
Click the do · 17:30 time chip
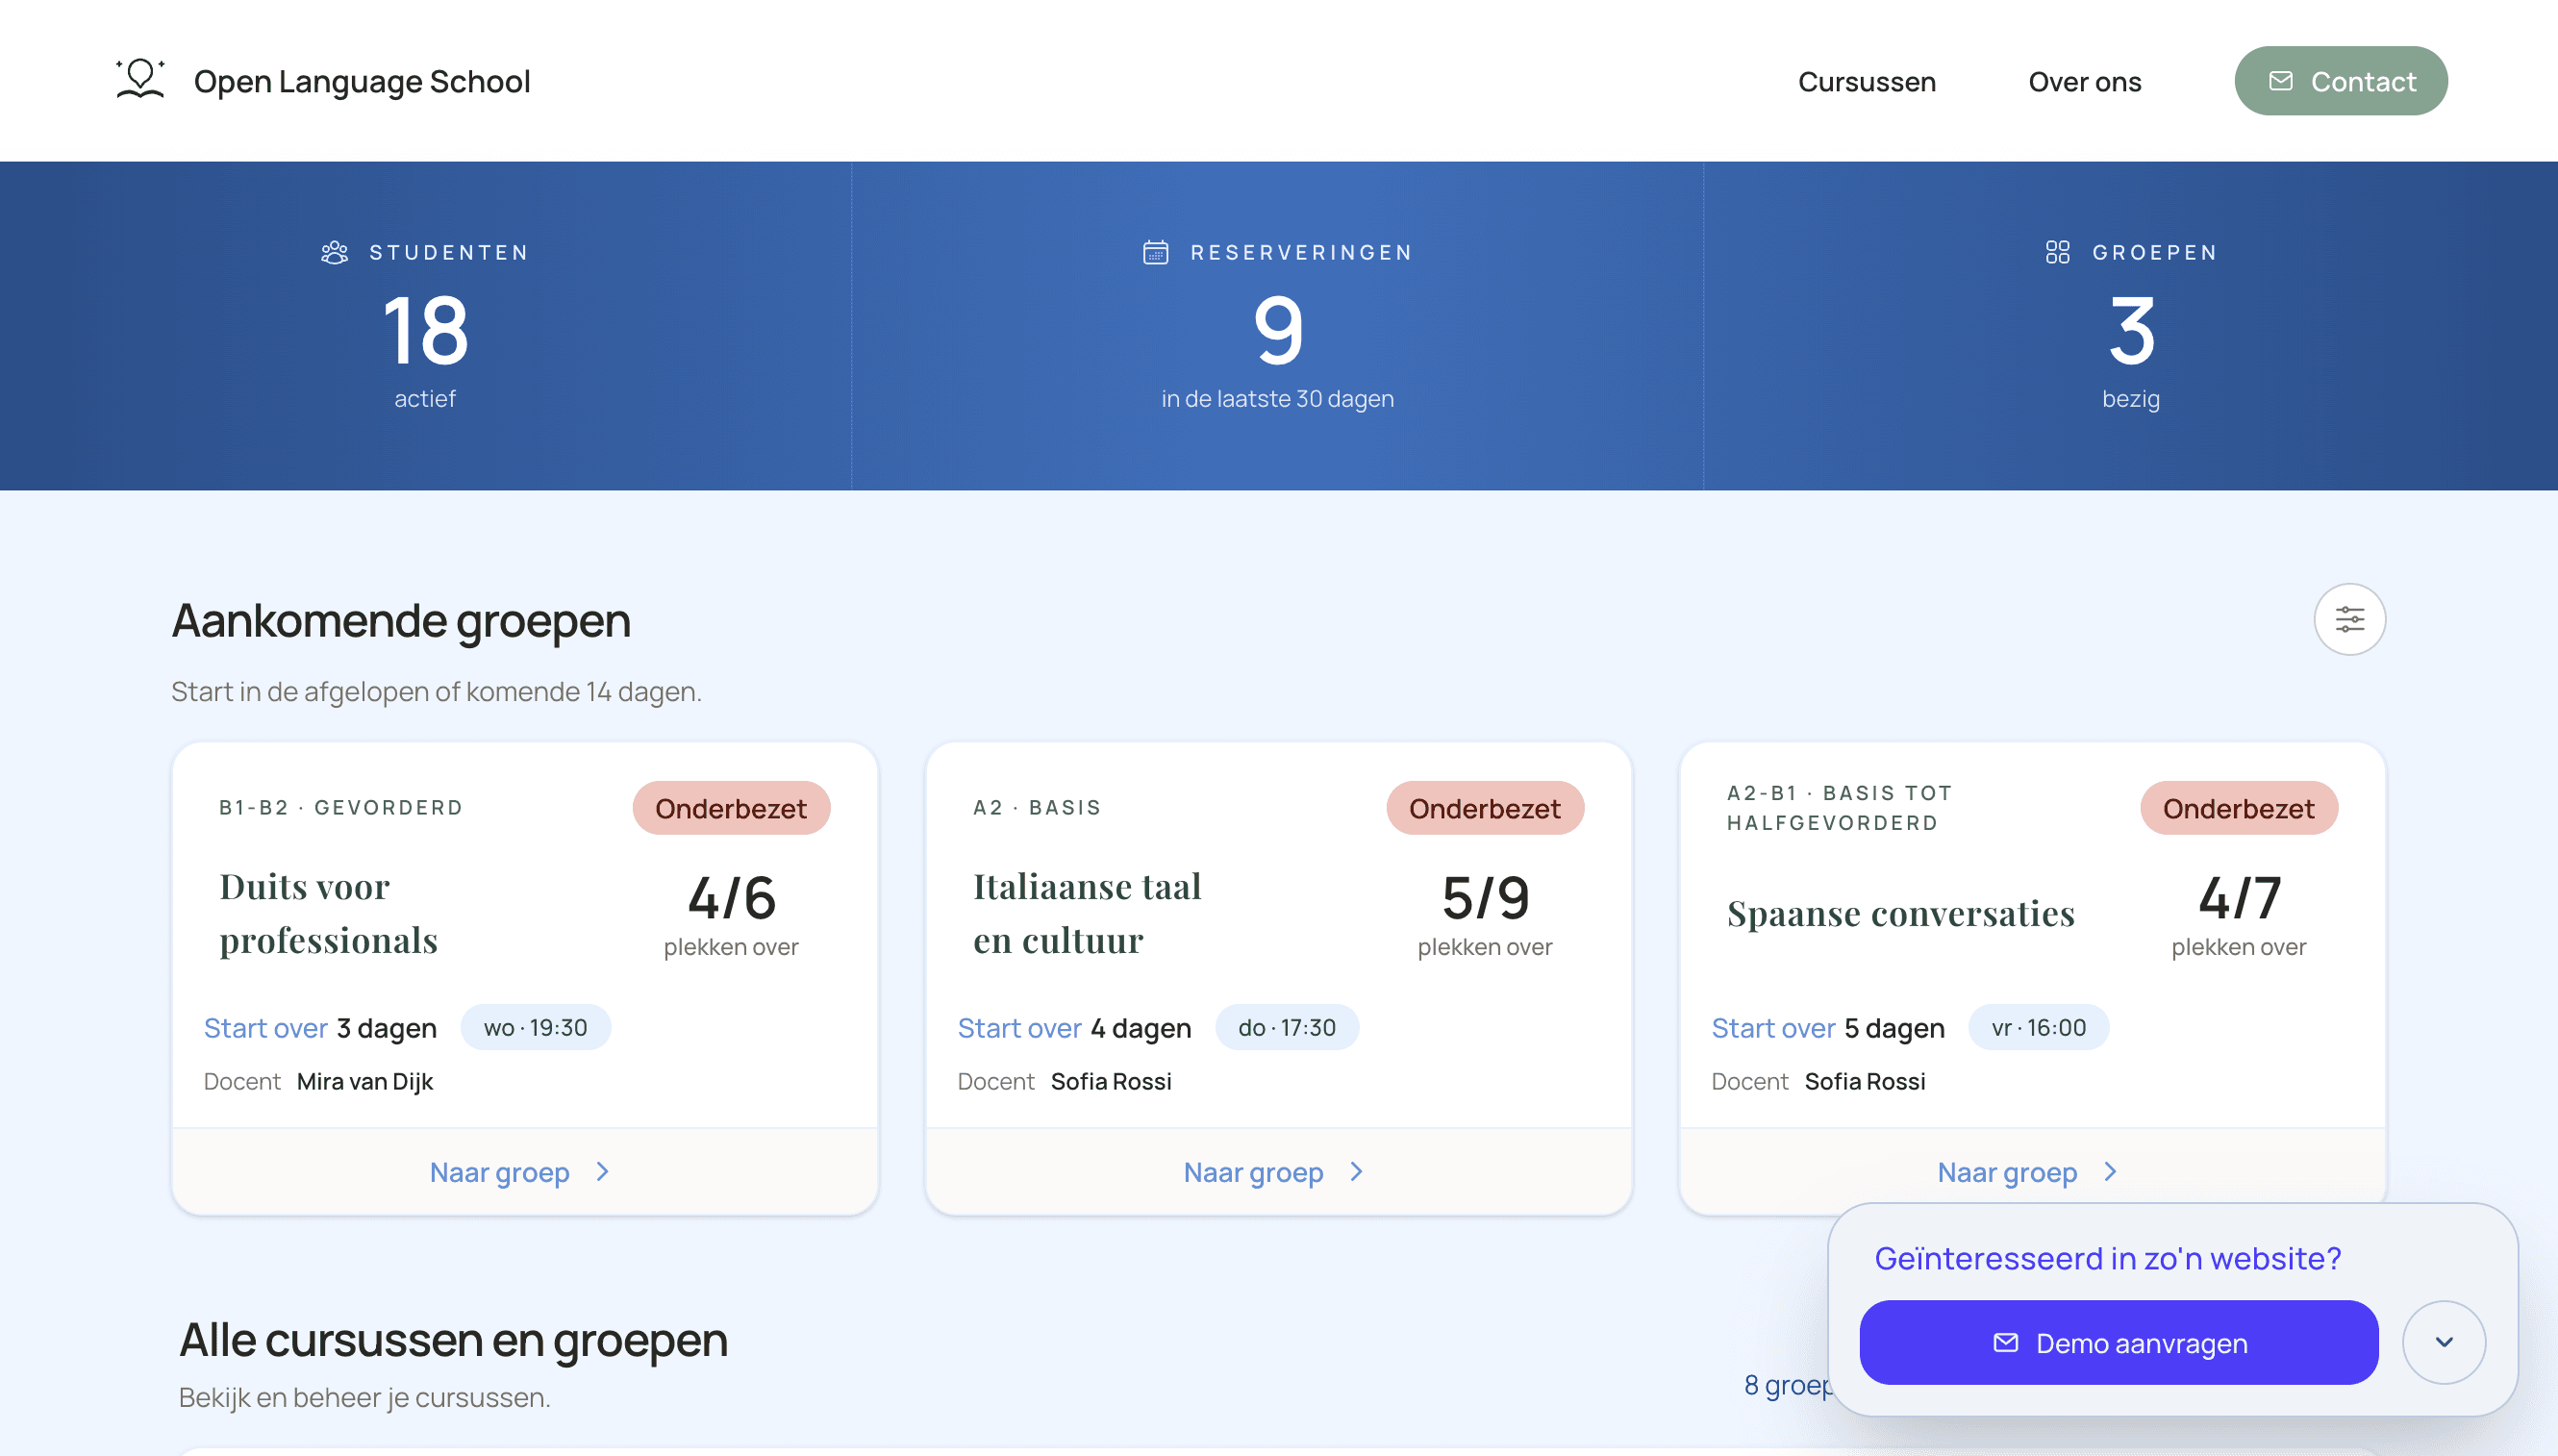coord(1286,1027)
